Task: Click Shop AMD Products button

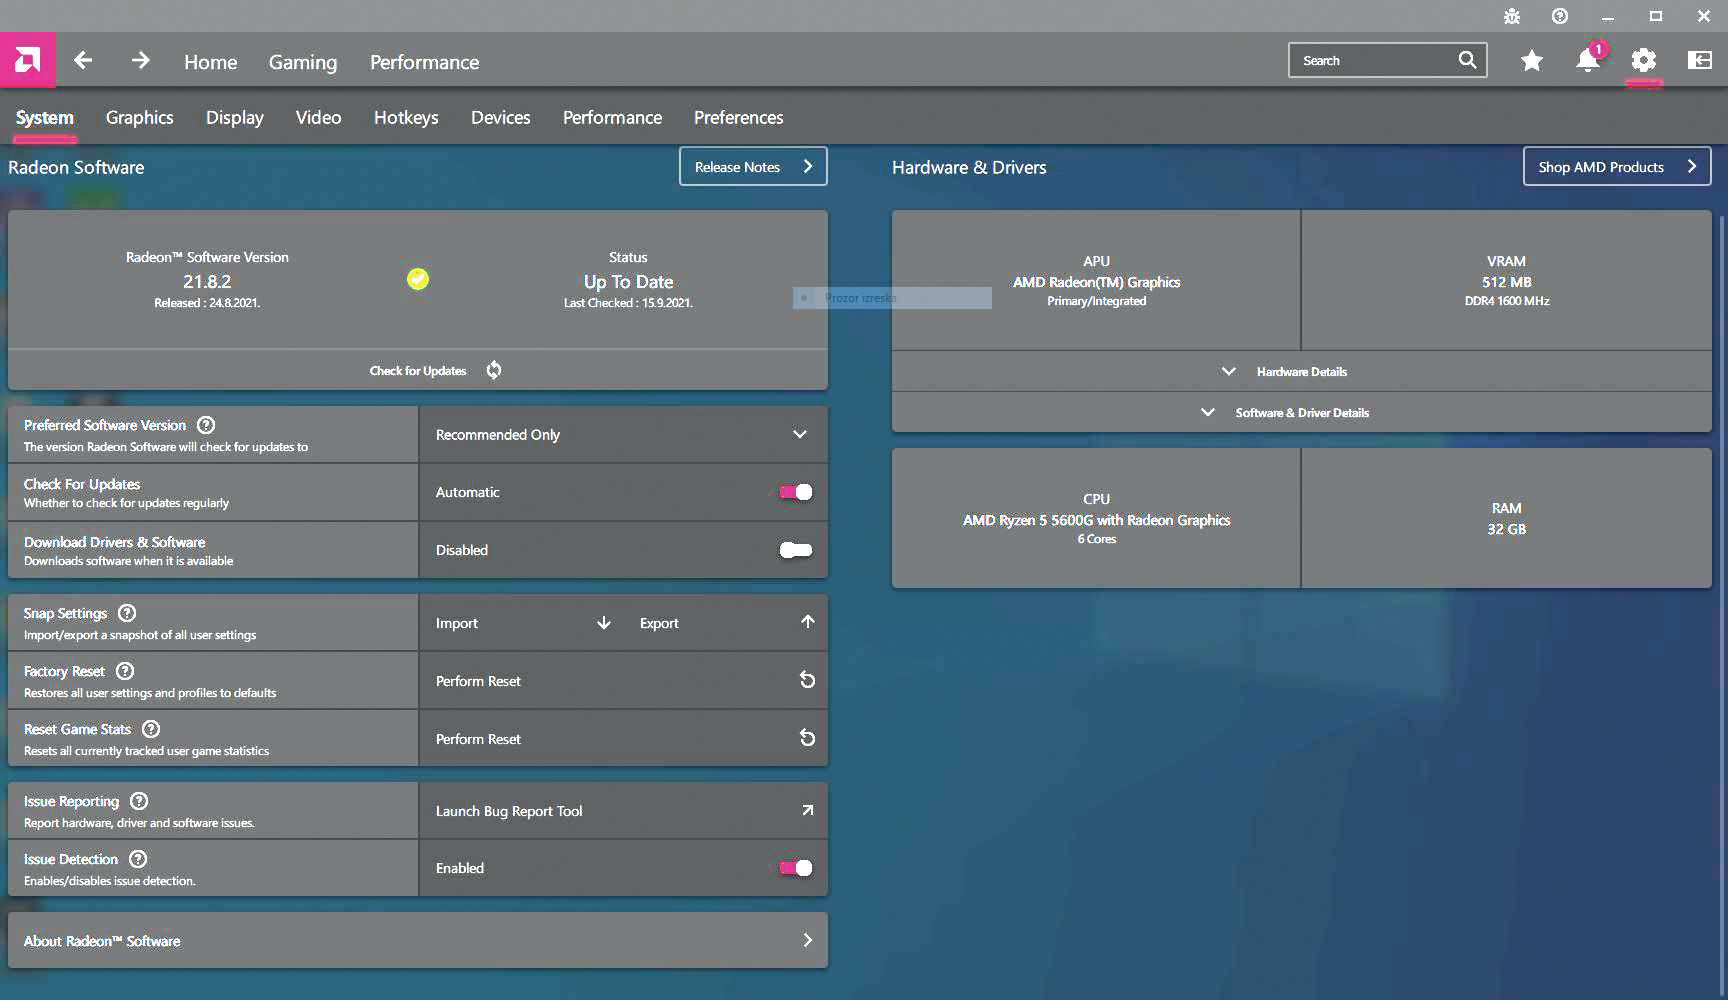Action: coord(1617,167)
